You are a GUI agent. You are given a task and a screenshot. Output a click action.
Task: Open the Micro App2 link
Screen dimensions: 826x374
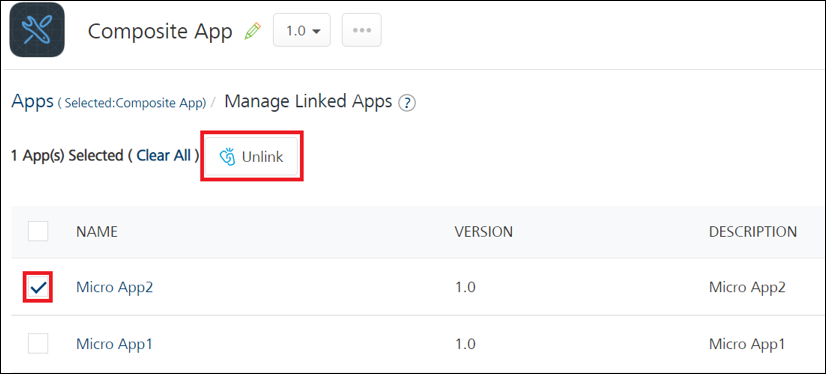click(114, 288)
